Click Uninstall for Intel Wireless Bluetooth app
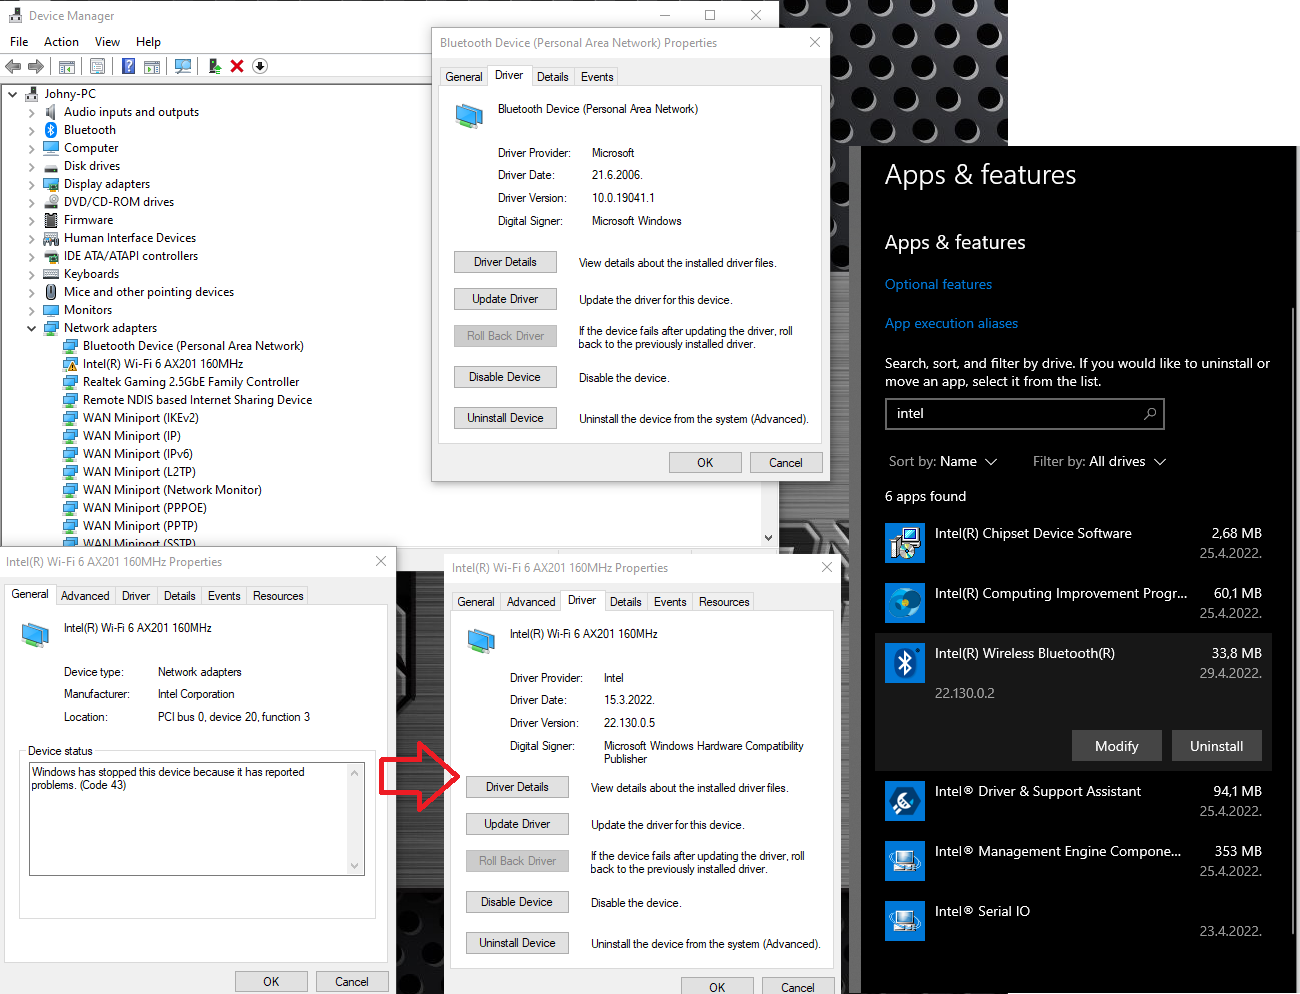Viewport: 1300px width, 994px height. pyautogui.click(x=1216, y=746)
